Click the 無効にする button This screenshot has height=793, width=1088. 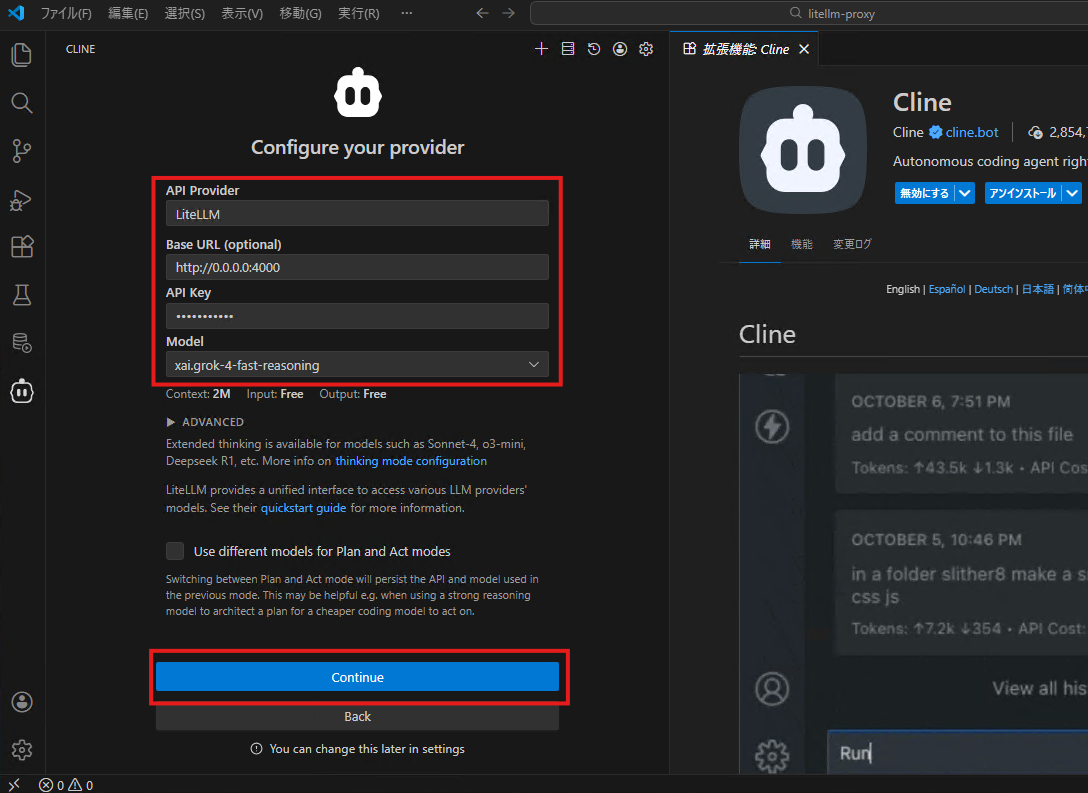[924, 193]
